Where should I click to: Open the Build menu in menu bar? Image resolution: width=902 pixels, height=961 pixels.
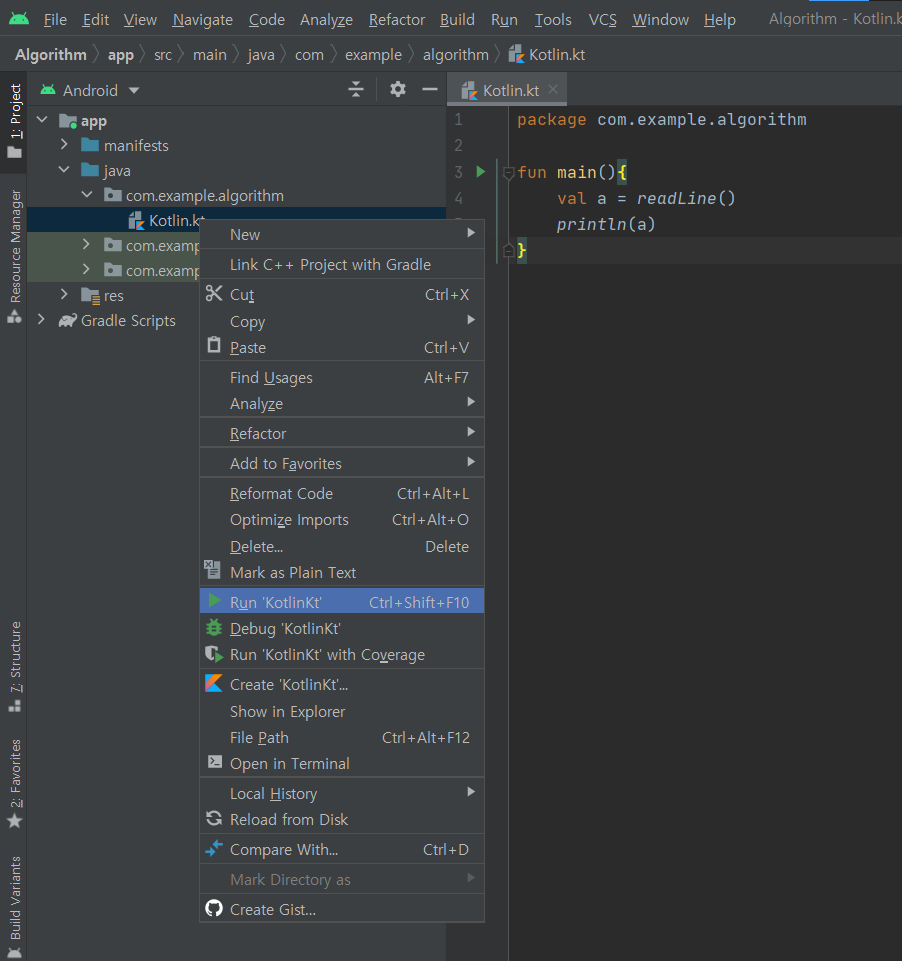457,20
